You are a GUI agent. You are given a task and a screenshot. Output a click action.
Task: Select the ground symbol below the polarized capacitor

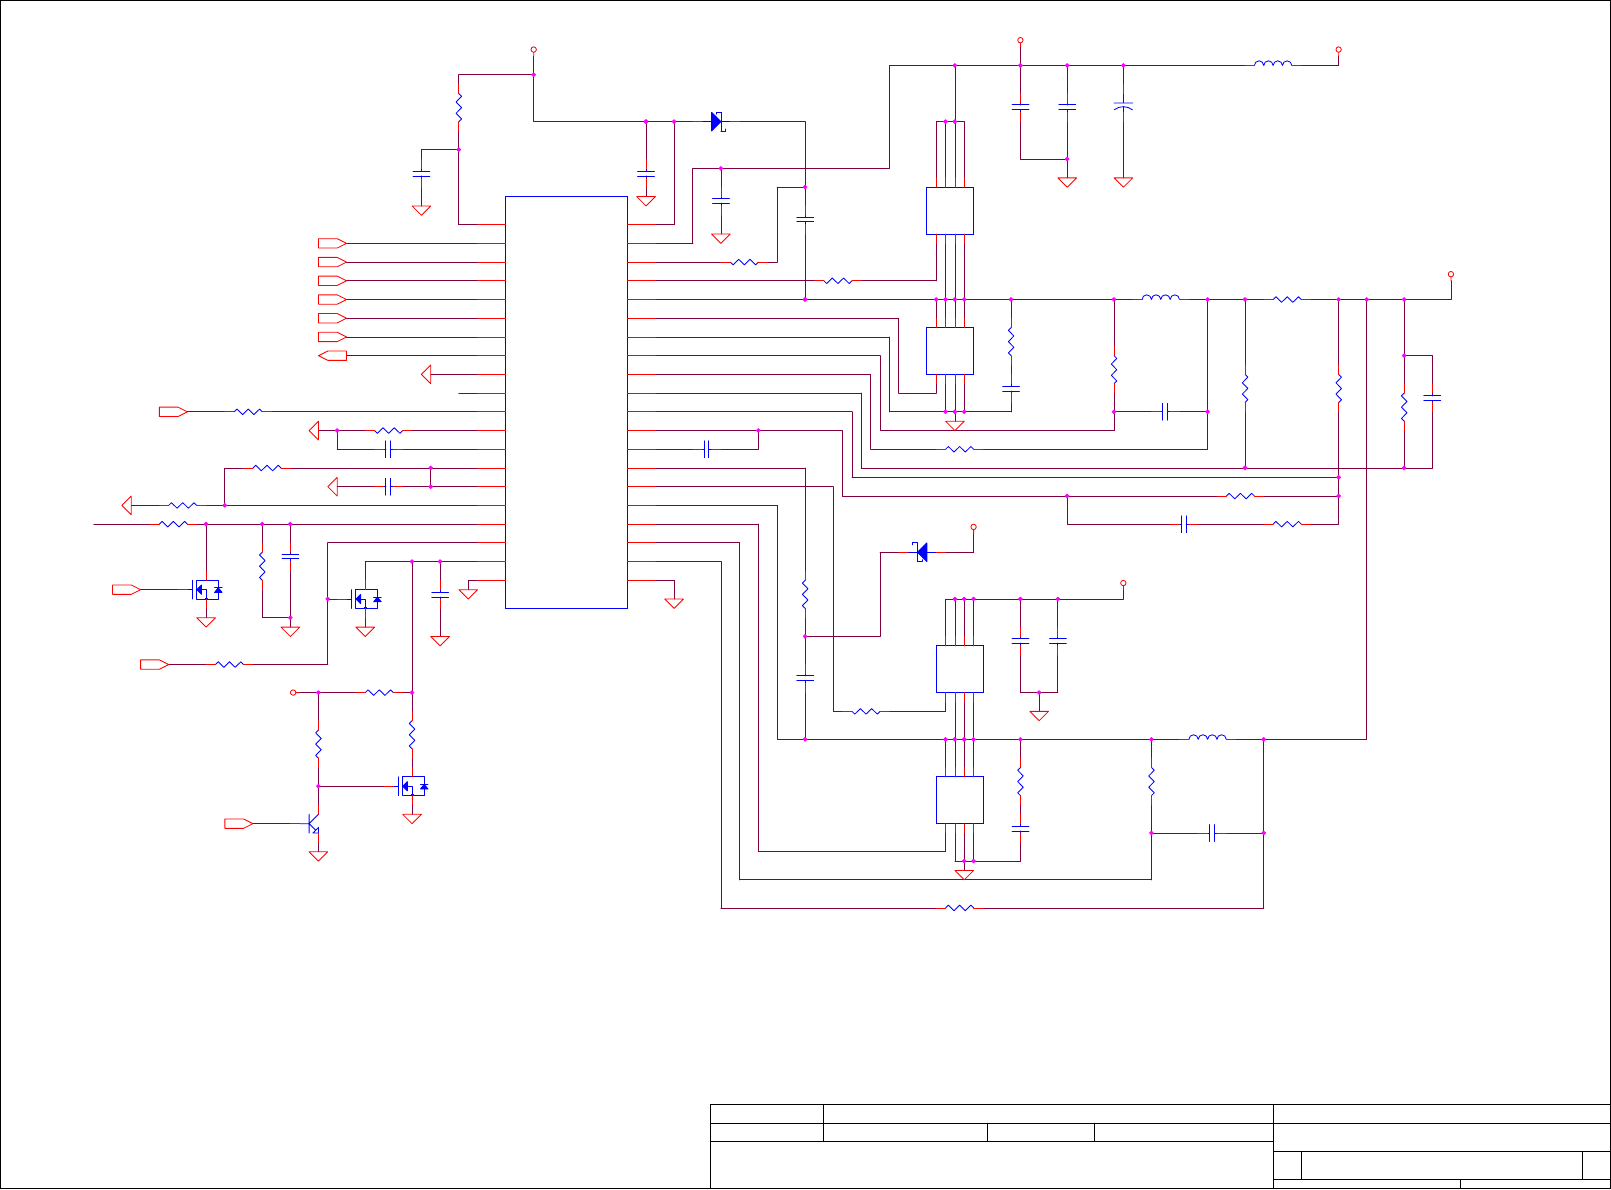coord(1123,182)
